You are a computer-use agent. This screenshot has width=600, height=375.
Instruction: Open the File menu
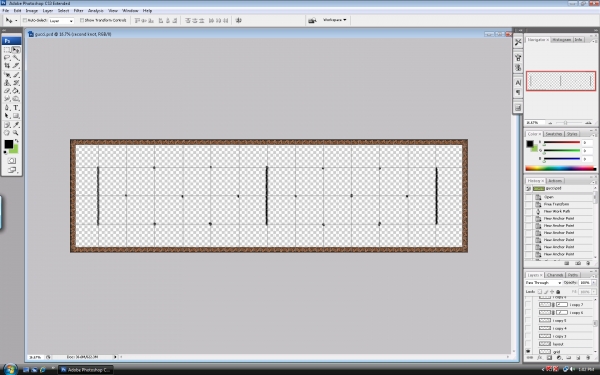pyautogui.click(x=5, y=11)
